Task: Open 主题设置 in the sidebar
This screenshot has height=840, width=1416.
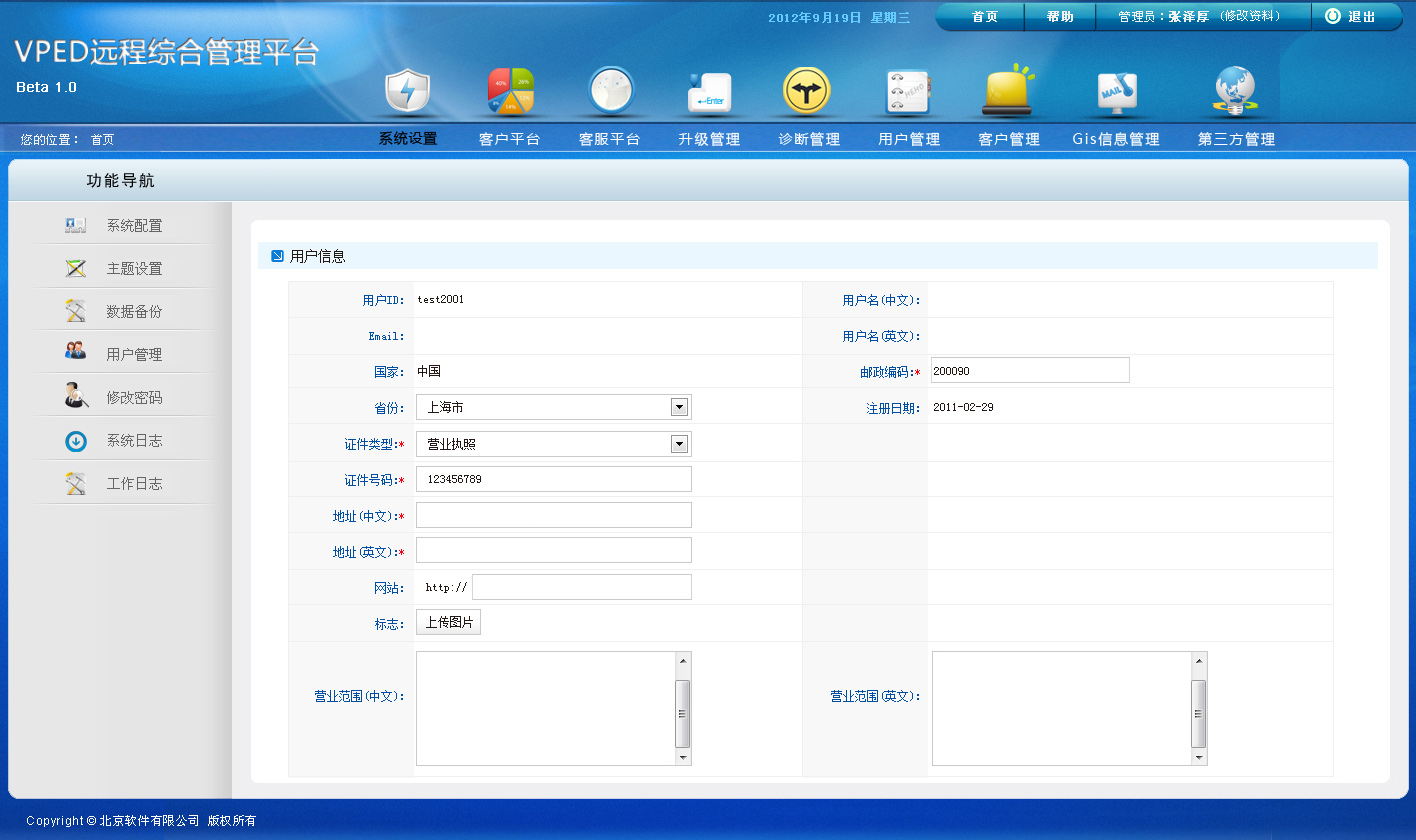Action: point(134,269)
